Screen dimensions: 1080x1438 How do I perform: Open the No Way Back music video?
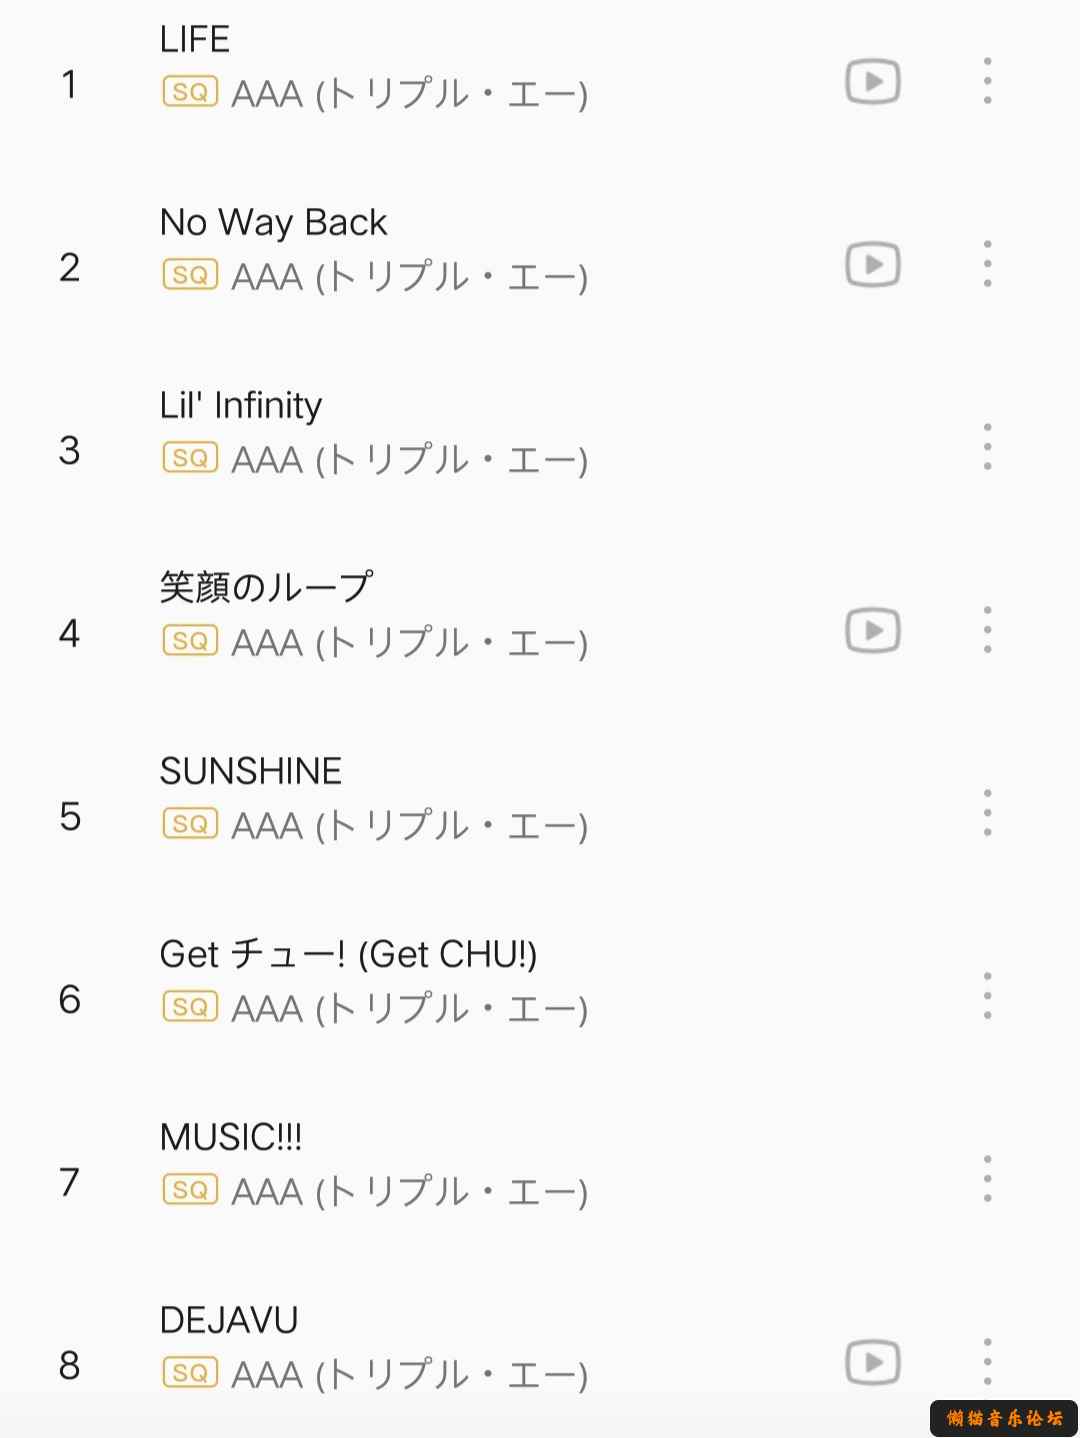(873, 265)
